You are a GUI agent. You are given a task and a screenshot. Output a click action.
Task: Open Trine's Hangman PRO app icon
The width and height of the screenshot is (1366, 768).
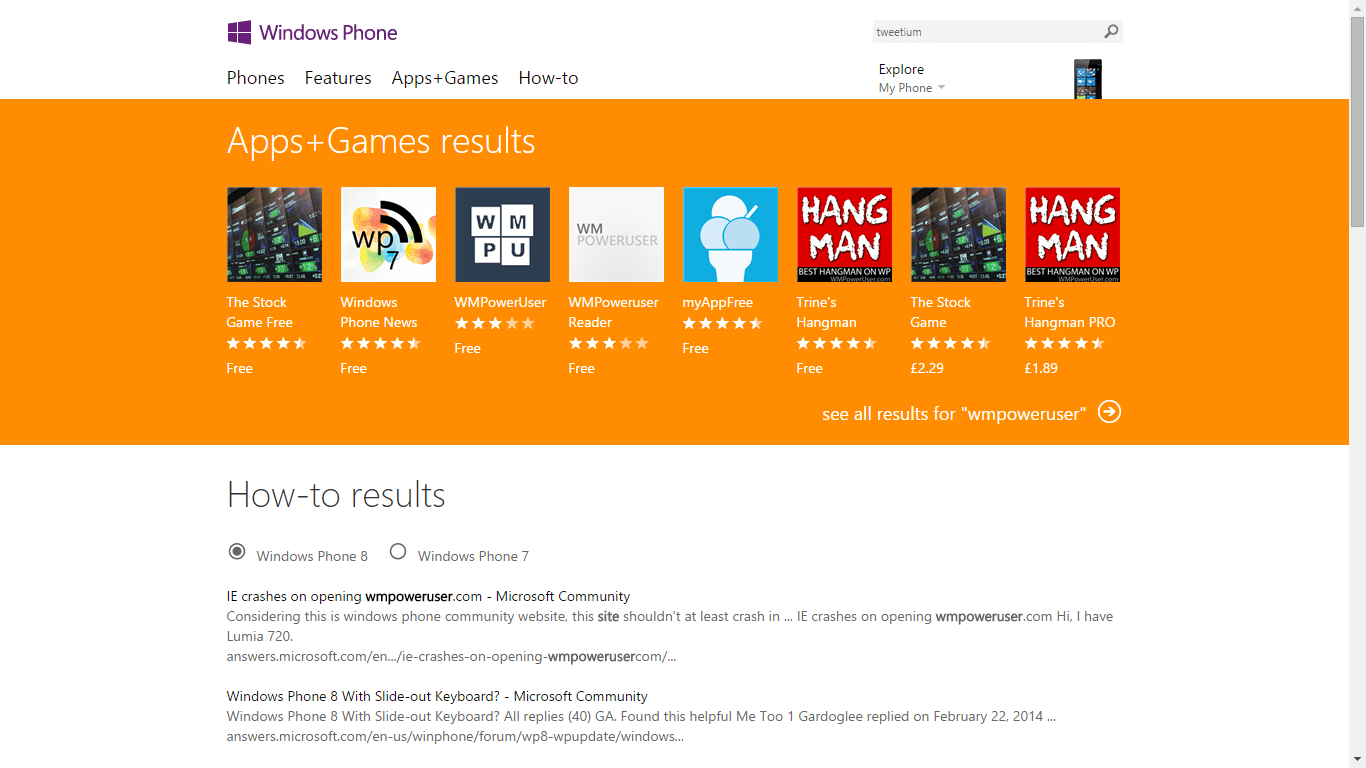[1072, 235]
